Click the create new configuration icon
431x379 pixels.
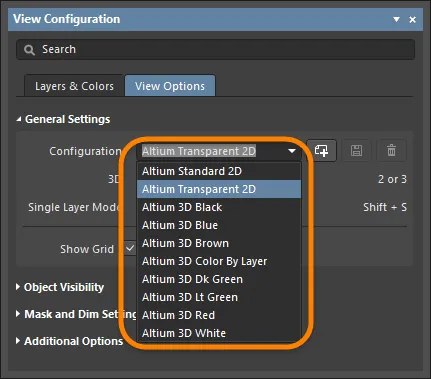[x=321, y=151]
